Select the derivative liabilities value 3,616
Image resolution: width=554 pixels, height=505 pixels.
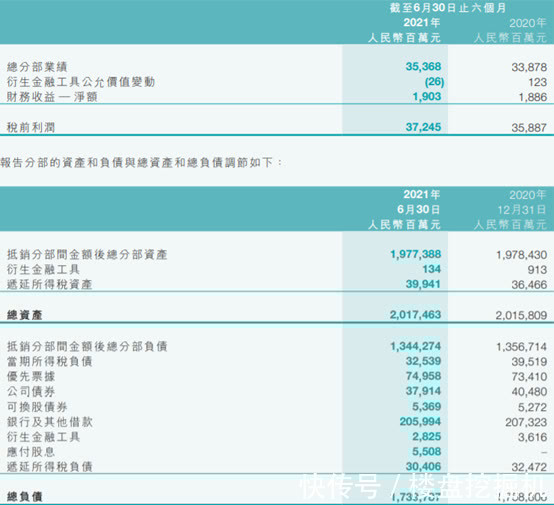(x=532, y=437)
